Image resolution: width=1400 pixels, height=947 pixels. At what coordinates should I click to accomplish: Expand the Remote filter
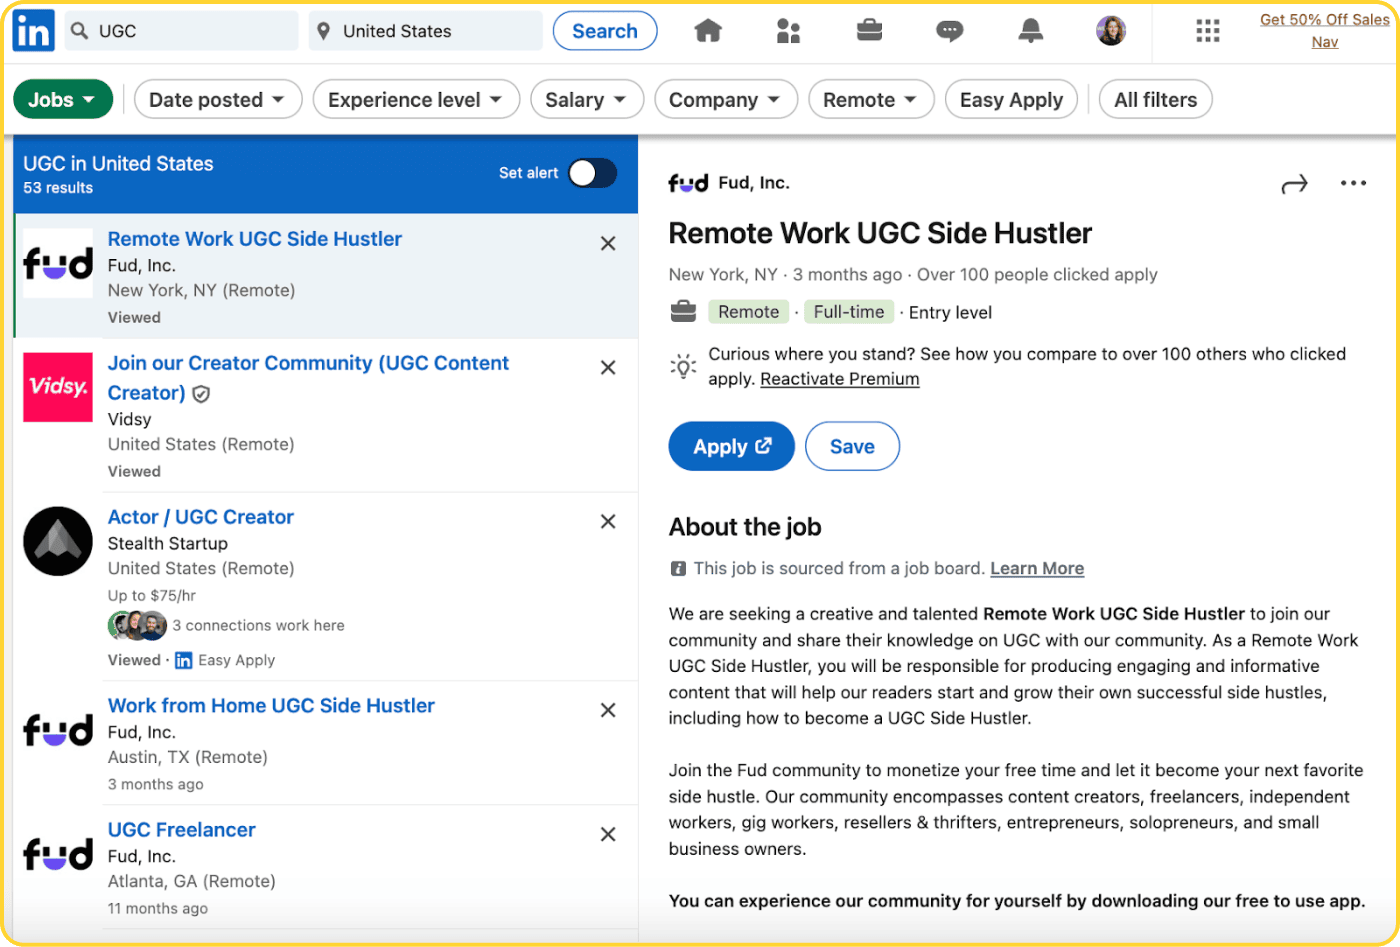tap(871, 99)
